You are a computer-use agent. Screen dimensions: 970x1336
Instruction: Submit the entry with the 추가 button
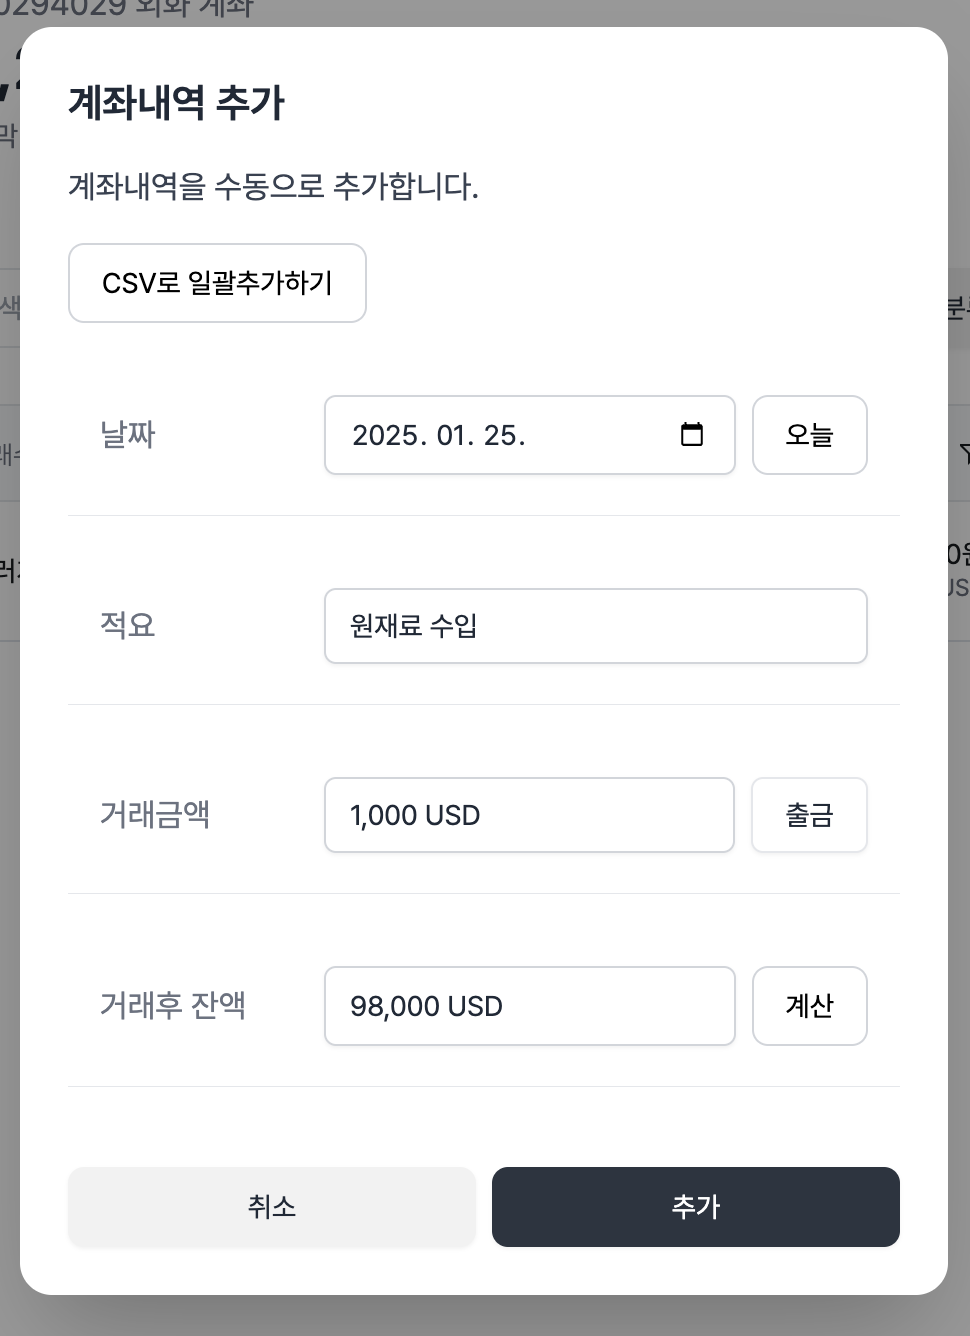695,1207
